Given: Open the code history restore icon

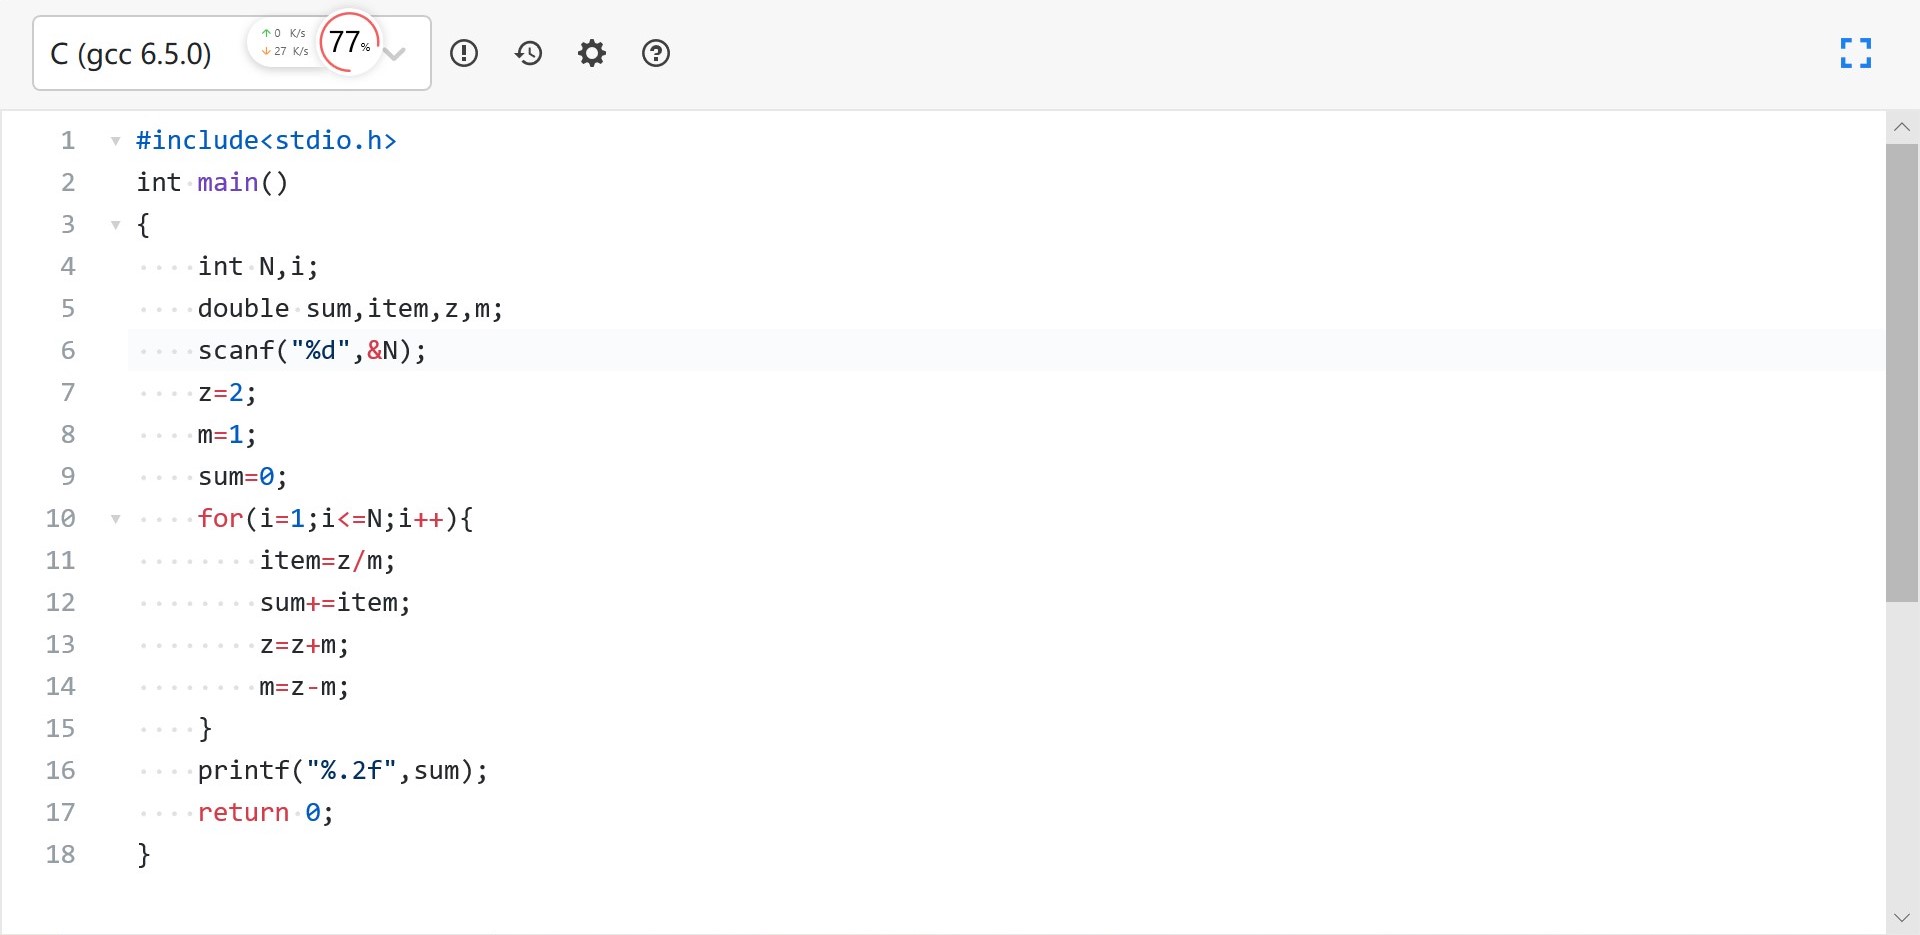Looking at the screenshot, I should 528,53.
